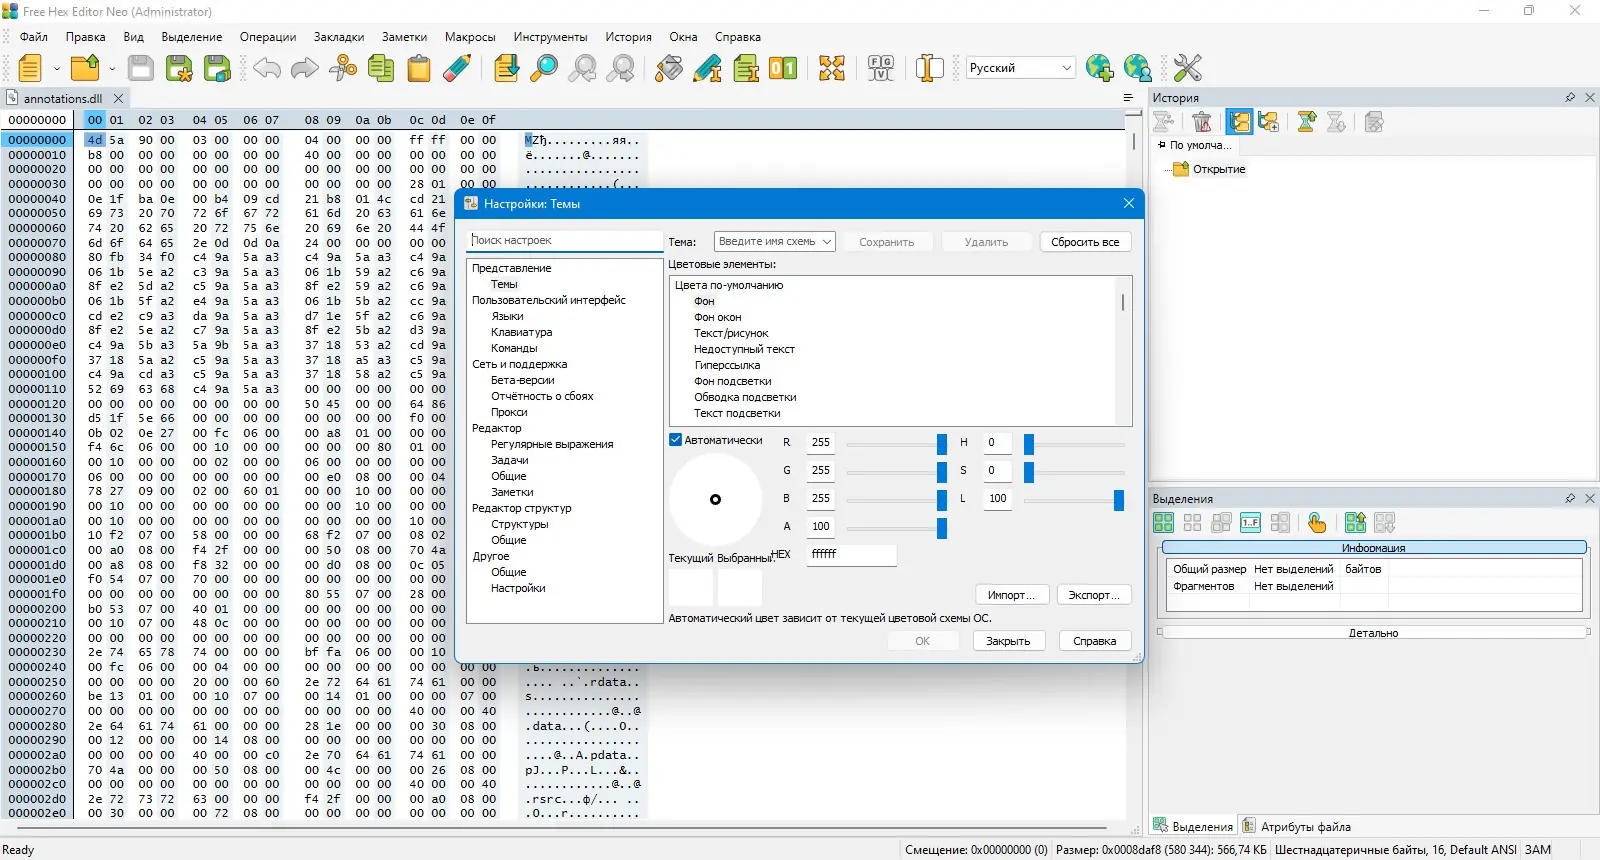Select Клавиатура in the settings tree
Image resolution: width=1600 pixels, height=860 pixels.
(x=521, y=332)
